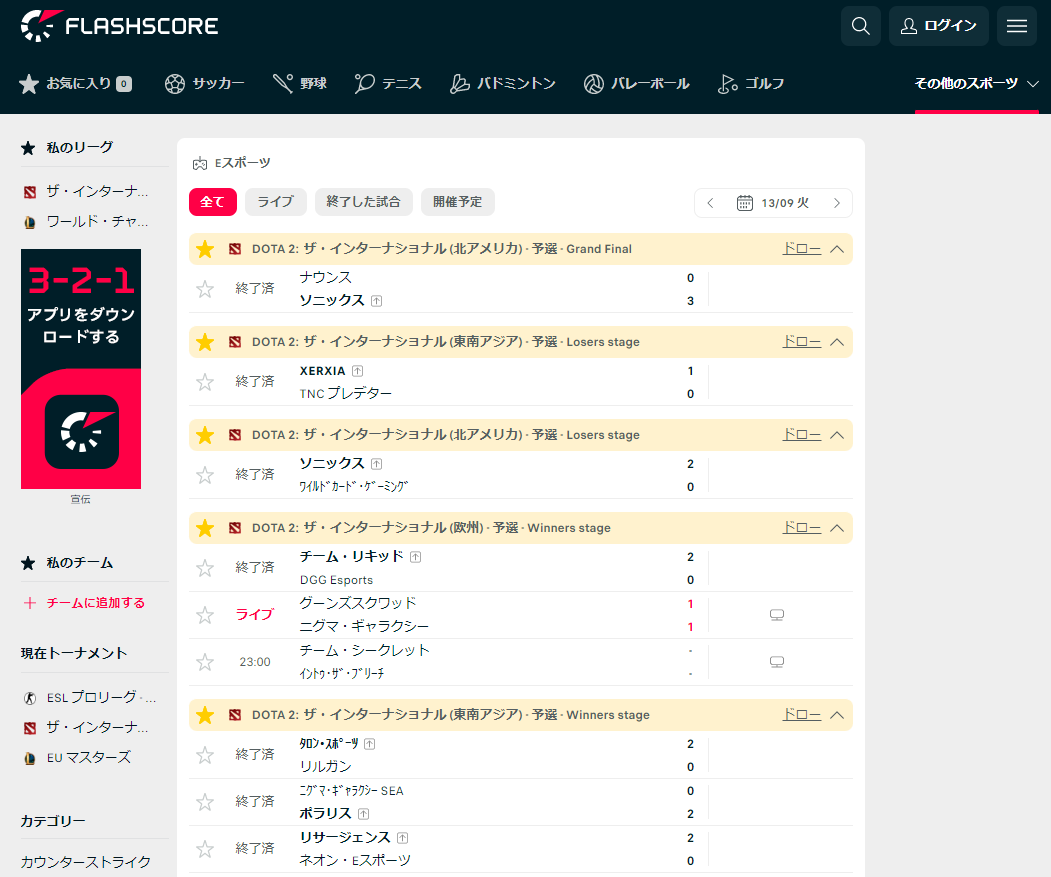Screen dimensions: 1051x877
Task: Unstar the 北アメリカ Grand Final league header
Action: pos(204,248)
